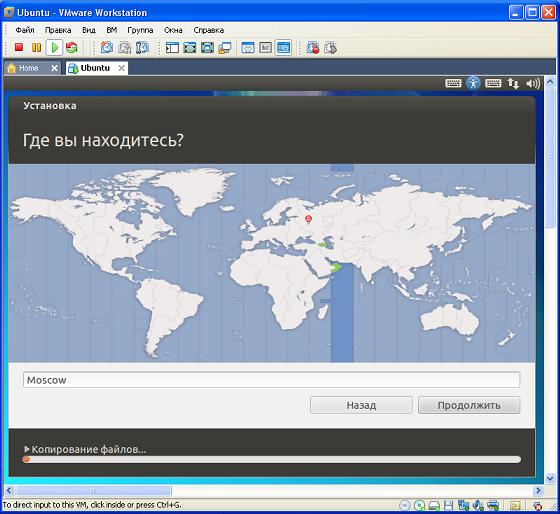Open the sound volume indicator in Ubuntu panel

533,84
